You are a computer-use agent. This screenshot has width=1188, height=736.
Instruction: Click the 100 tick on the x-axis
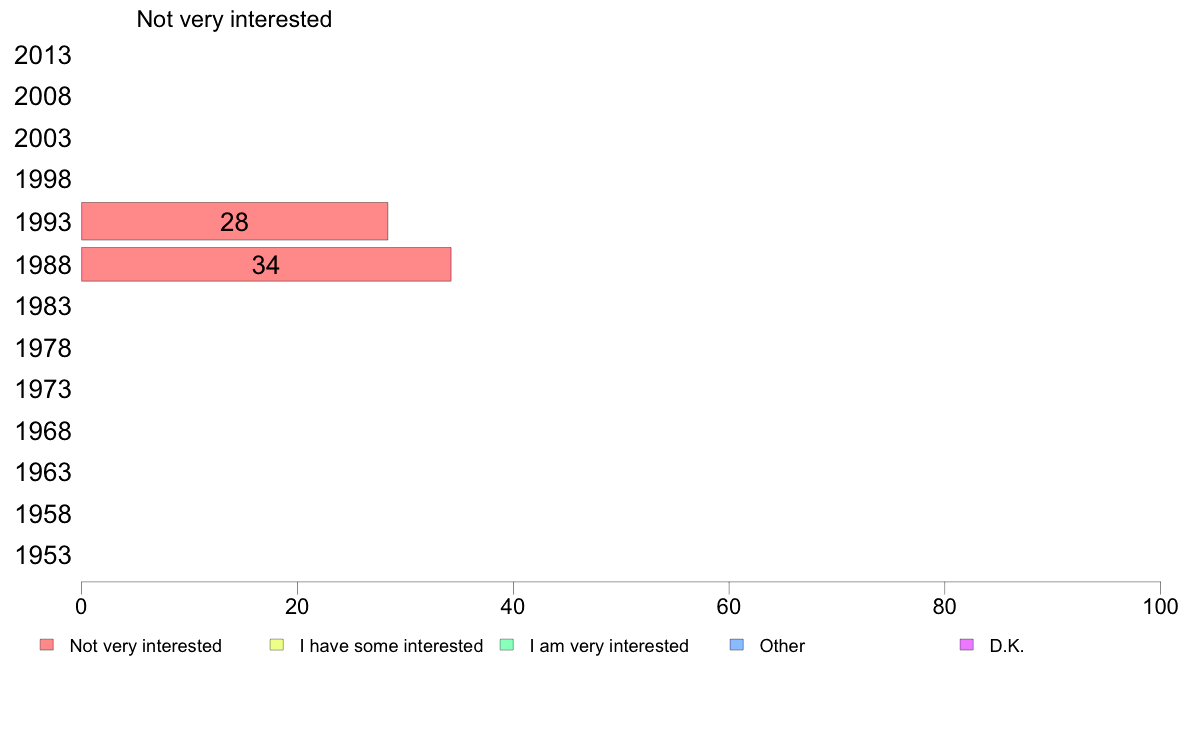pos(1160,606)
